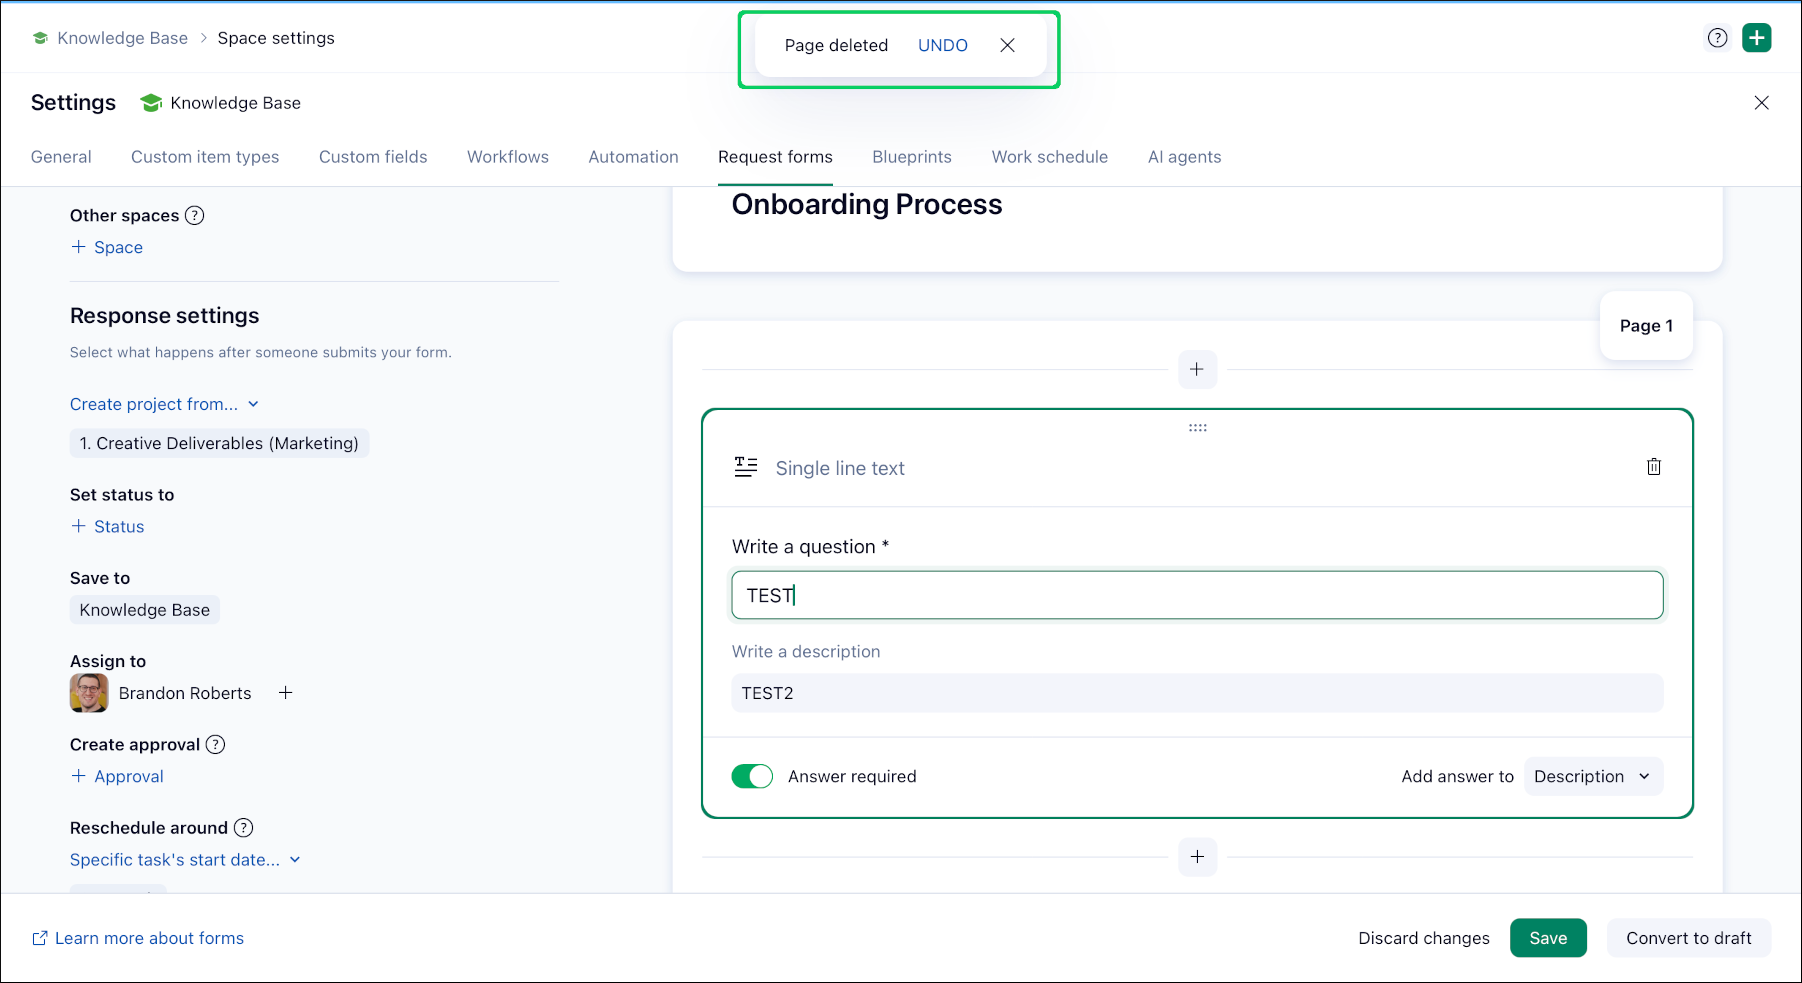Screen dimensions: 1802x983
Task: Expand the Create project from dropdown
Action: pos(164,404)
